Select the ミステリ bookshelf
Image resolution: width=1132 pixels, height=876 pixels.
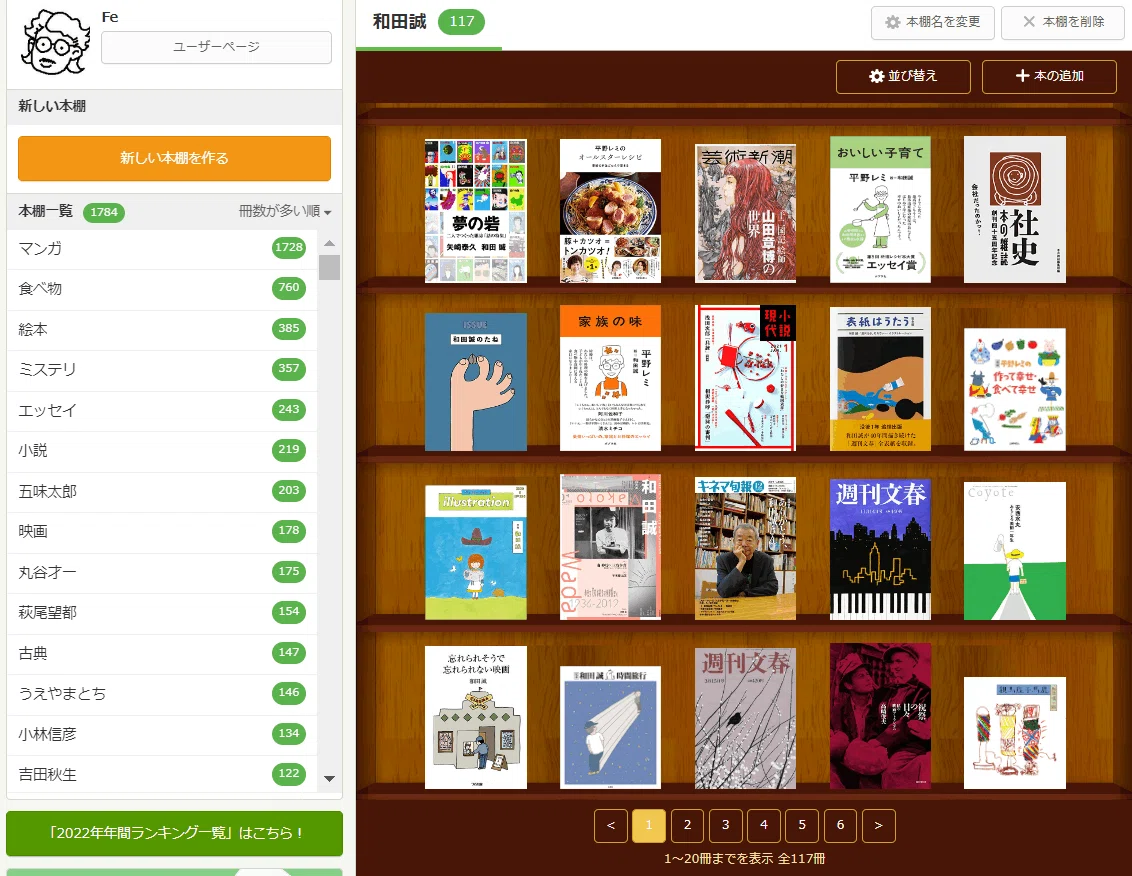point(162,370)
